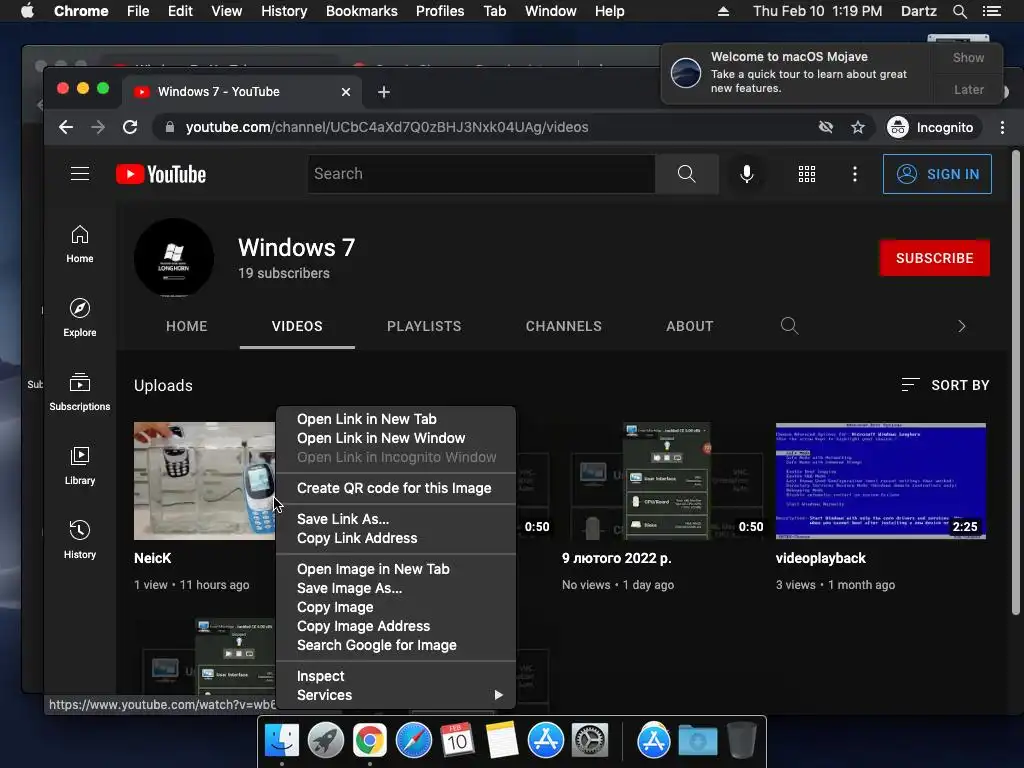Click the SUBSCRIBE button
Image resolution: width=1024 pixels, height=768 pixels.
click(x=935, y=258)
